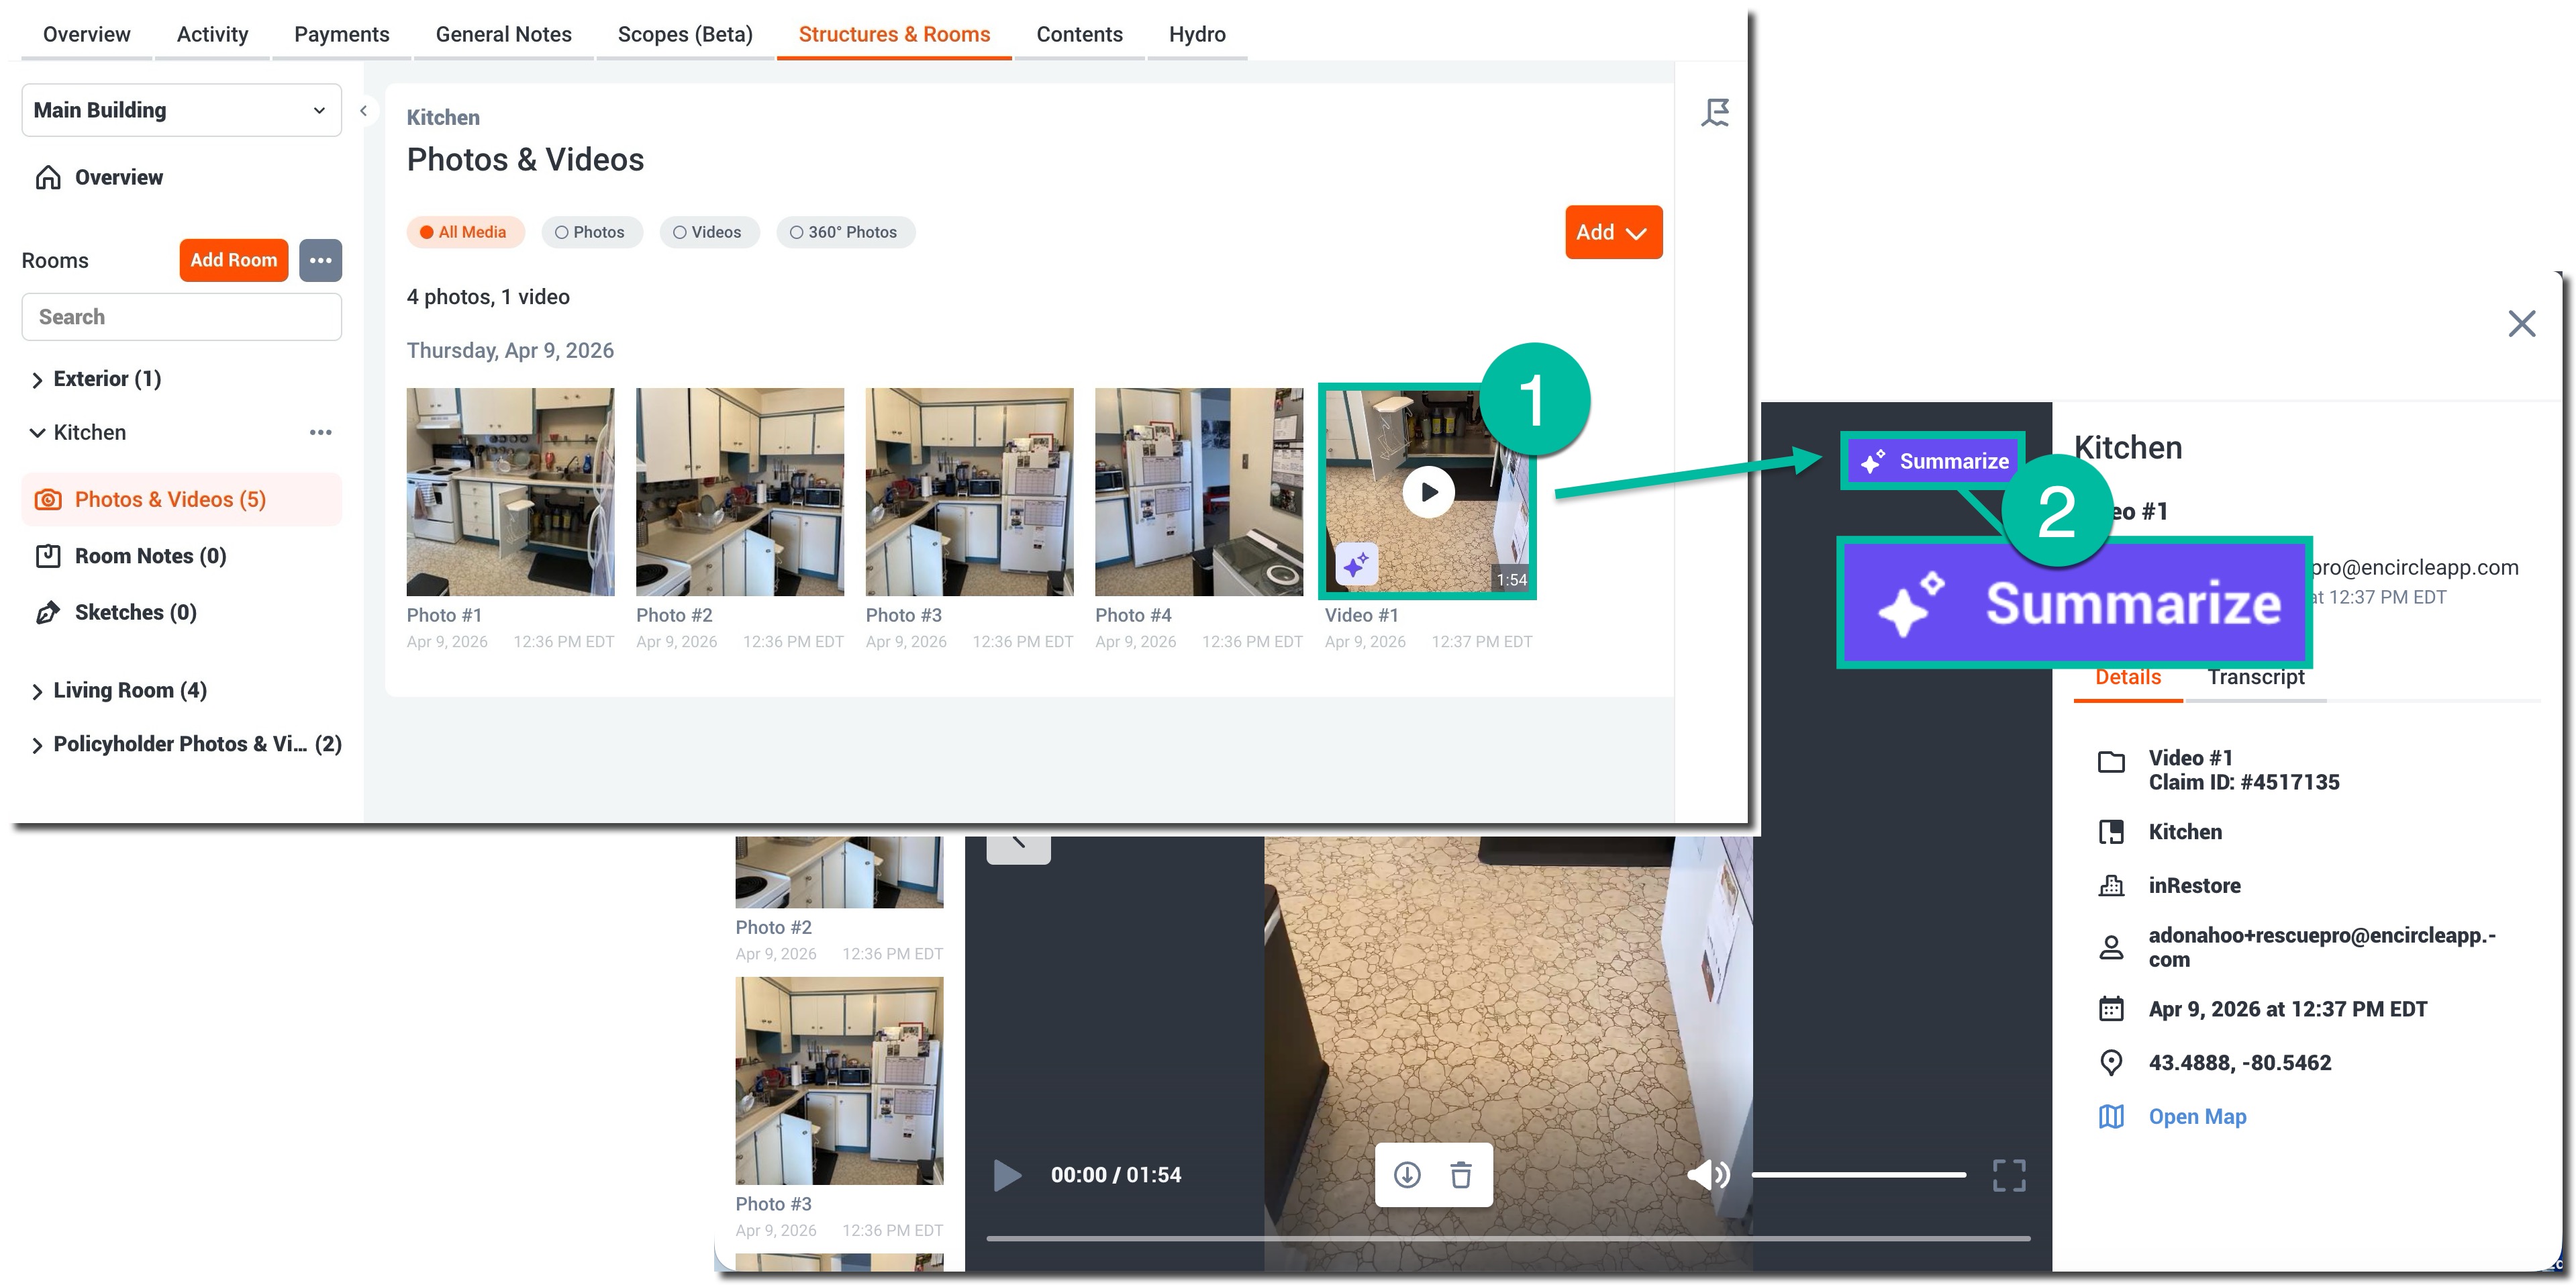Open Main Building structure dropdown
This screenshot has width=2576, height=1285.
click(181, 110)
